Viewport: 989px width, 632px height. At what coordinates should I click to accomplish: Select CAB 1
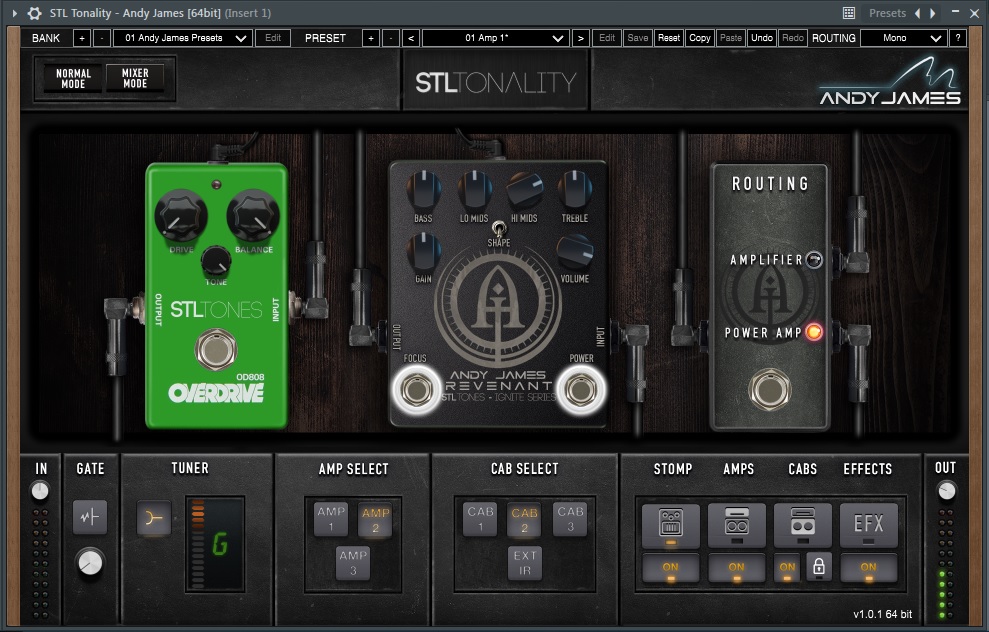480,518
